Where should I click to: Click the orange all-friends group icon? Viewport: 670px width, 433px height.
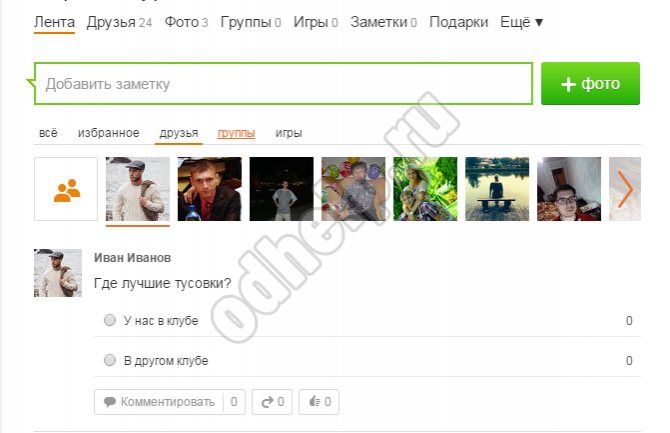pyautogui.click(x=67, y=190)
